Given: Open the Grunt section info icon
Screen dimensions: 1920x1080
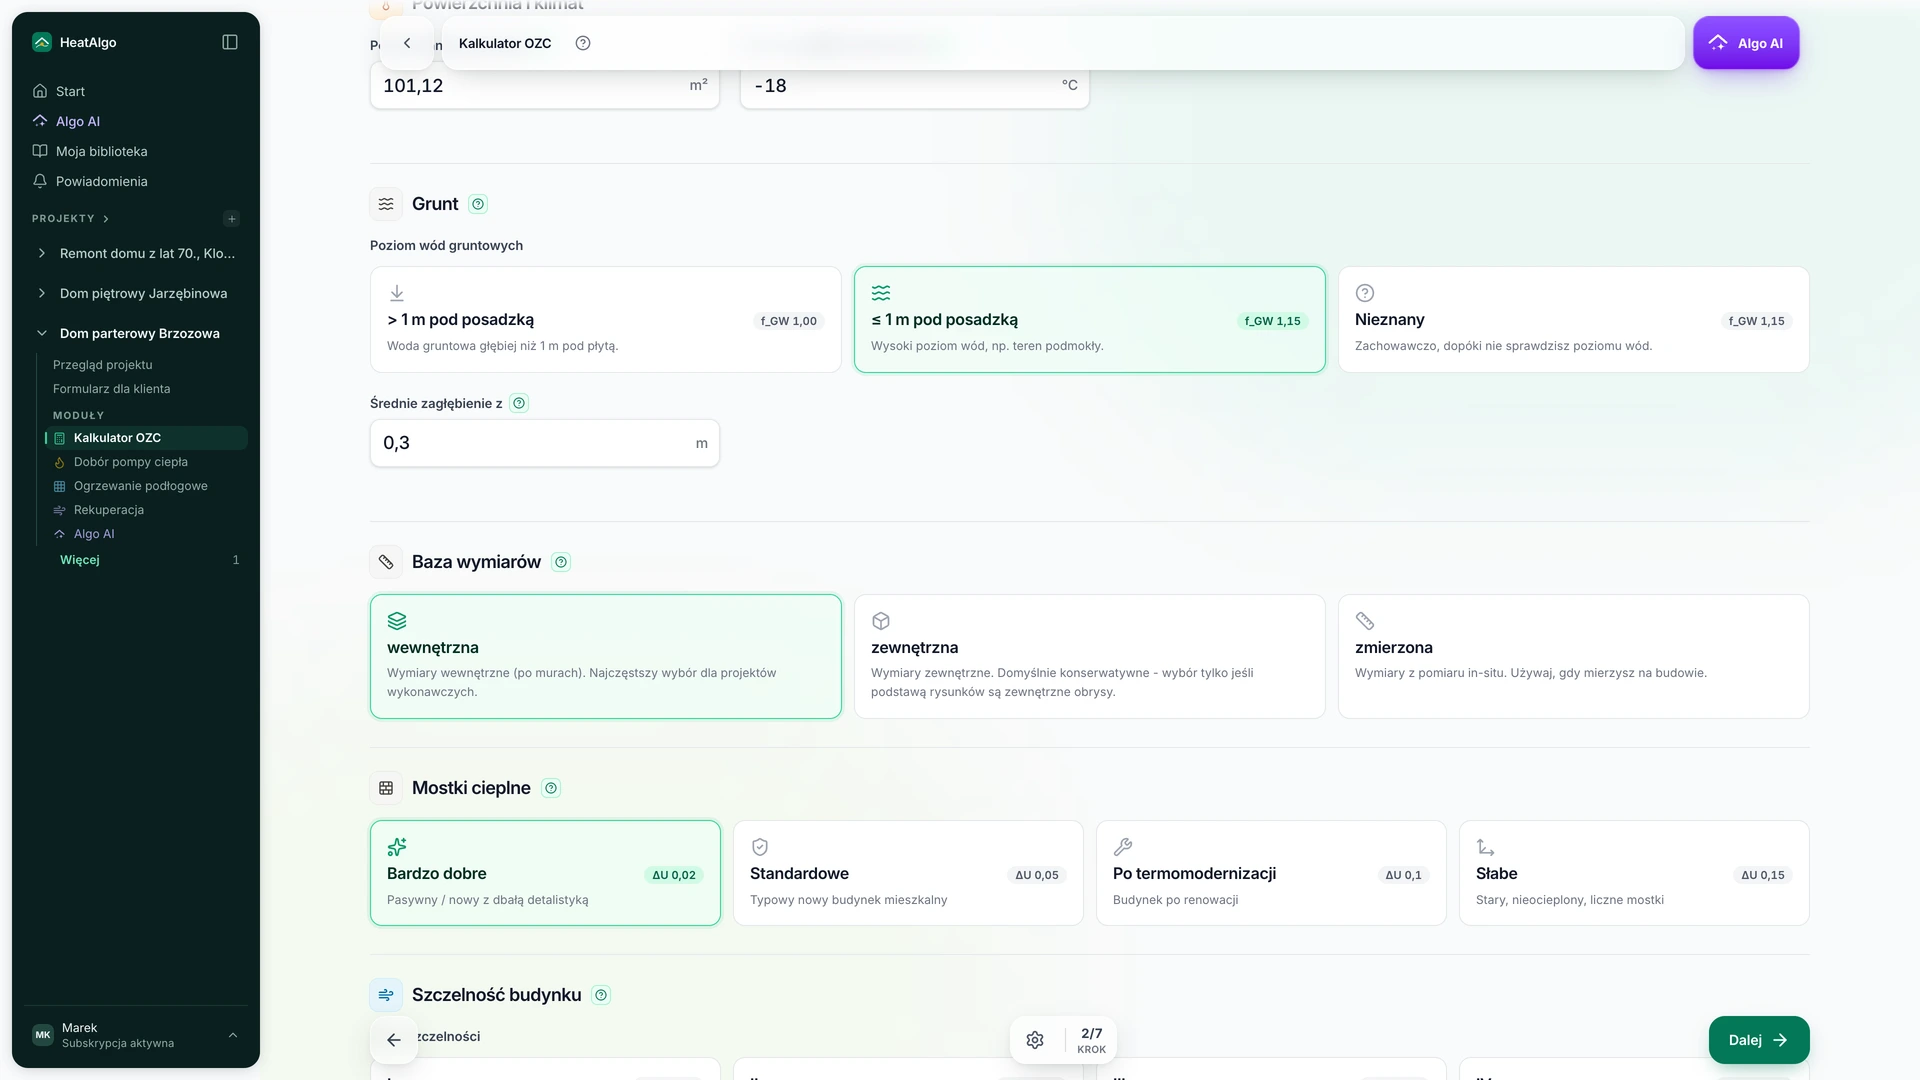Looking at the screenshot, I should click(x=478, y=204).
